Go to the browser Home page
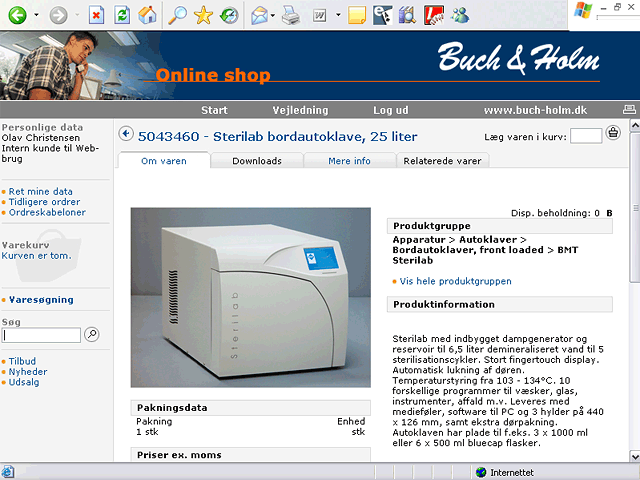The image size is (640, 480). pos(147,16)
